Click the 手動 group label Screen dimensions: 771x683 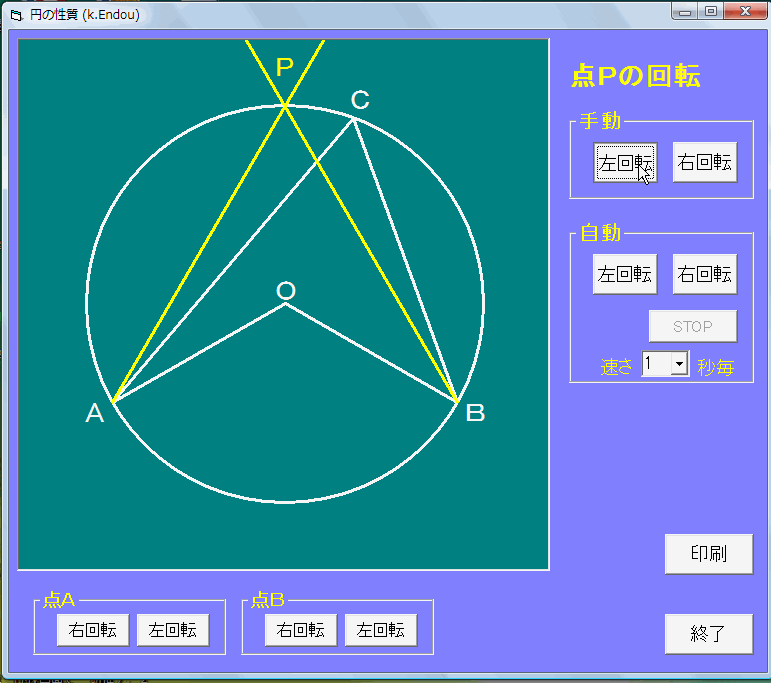(600, 120)
